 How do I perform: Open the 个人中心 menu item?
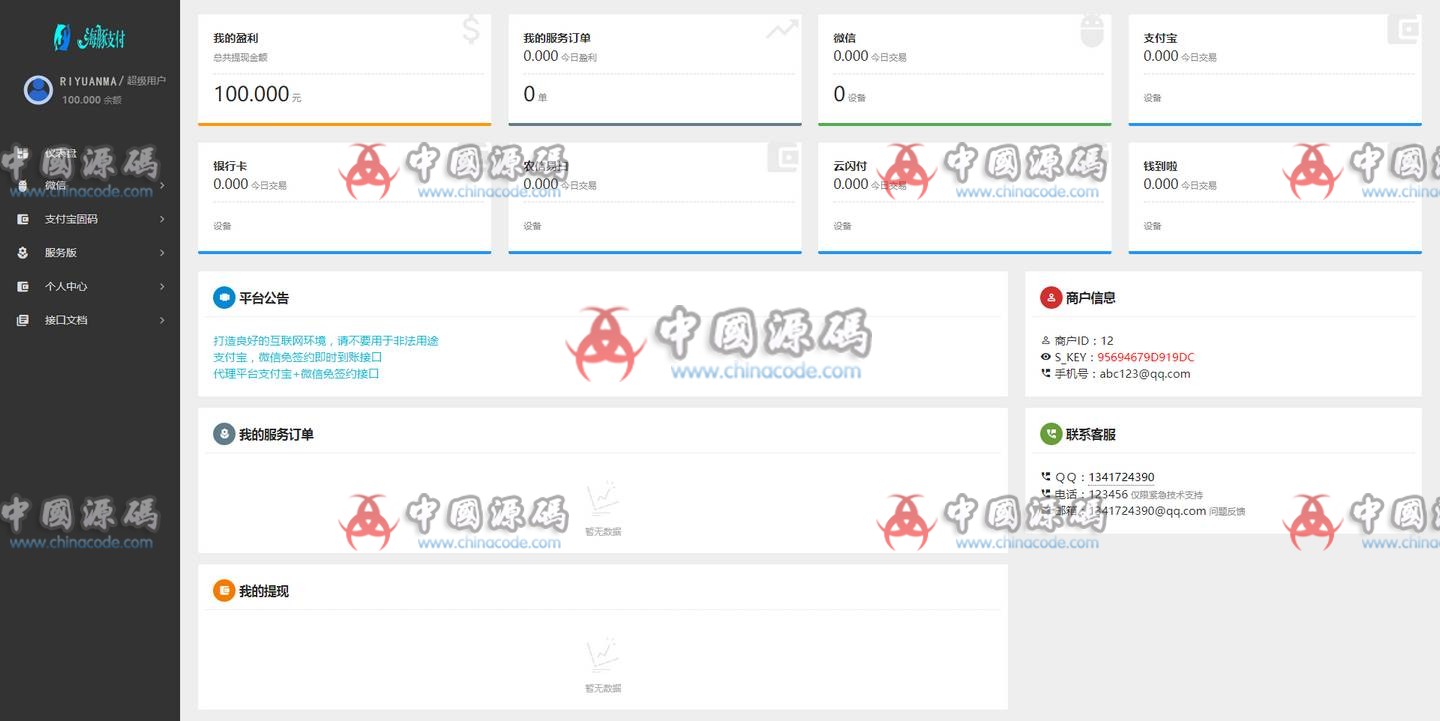(66, 286)
